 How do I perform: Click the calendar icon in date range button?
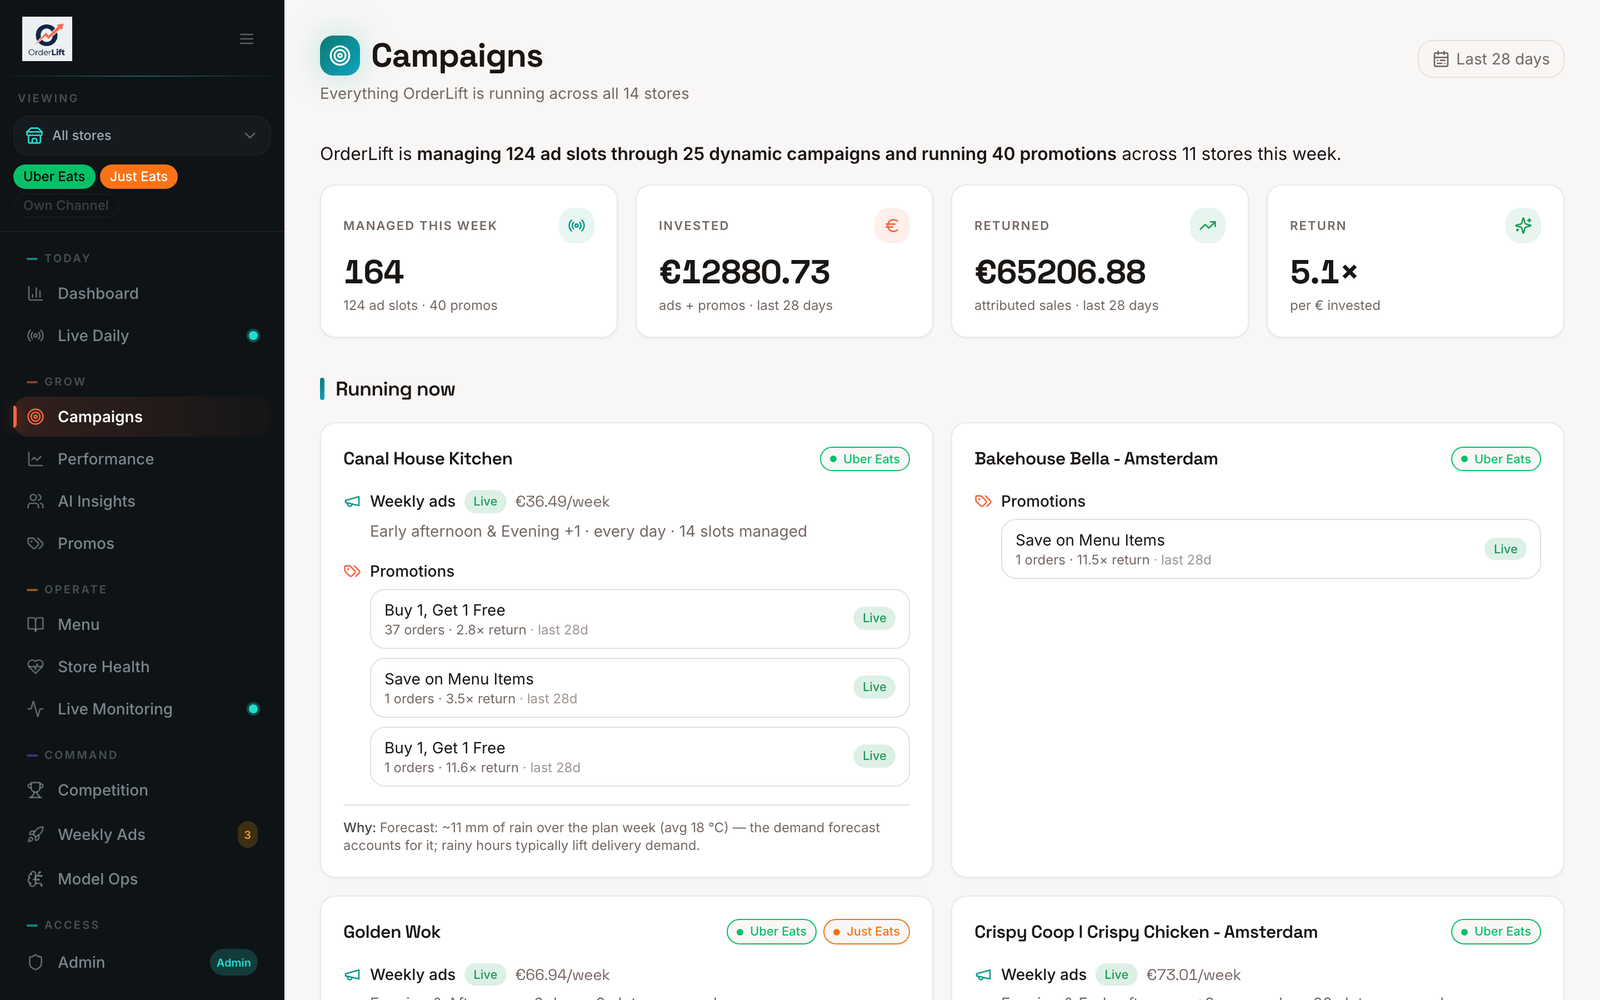(x=1441, y=59)
